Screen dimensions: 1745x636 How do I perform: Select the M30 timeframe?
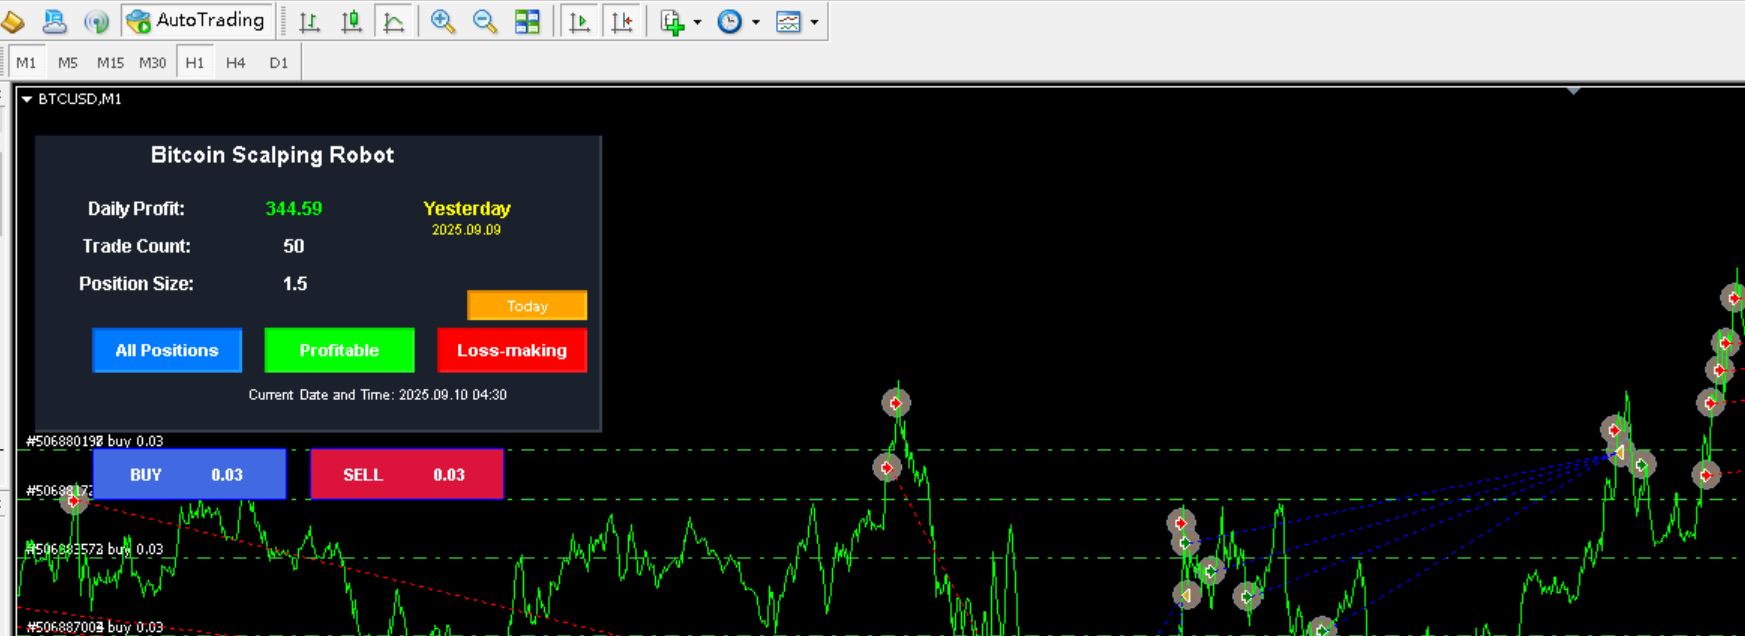click(x=152, y=62)
